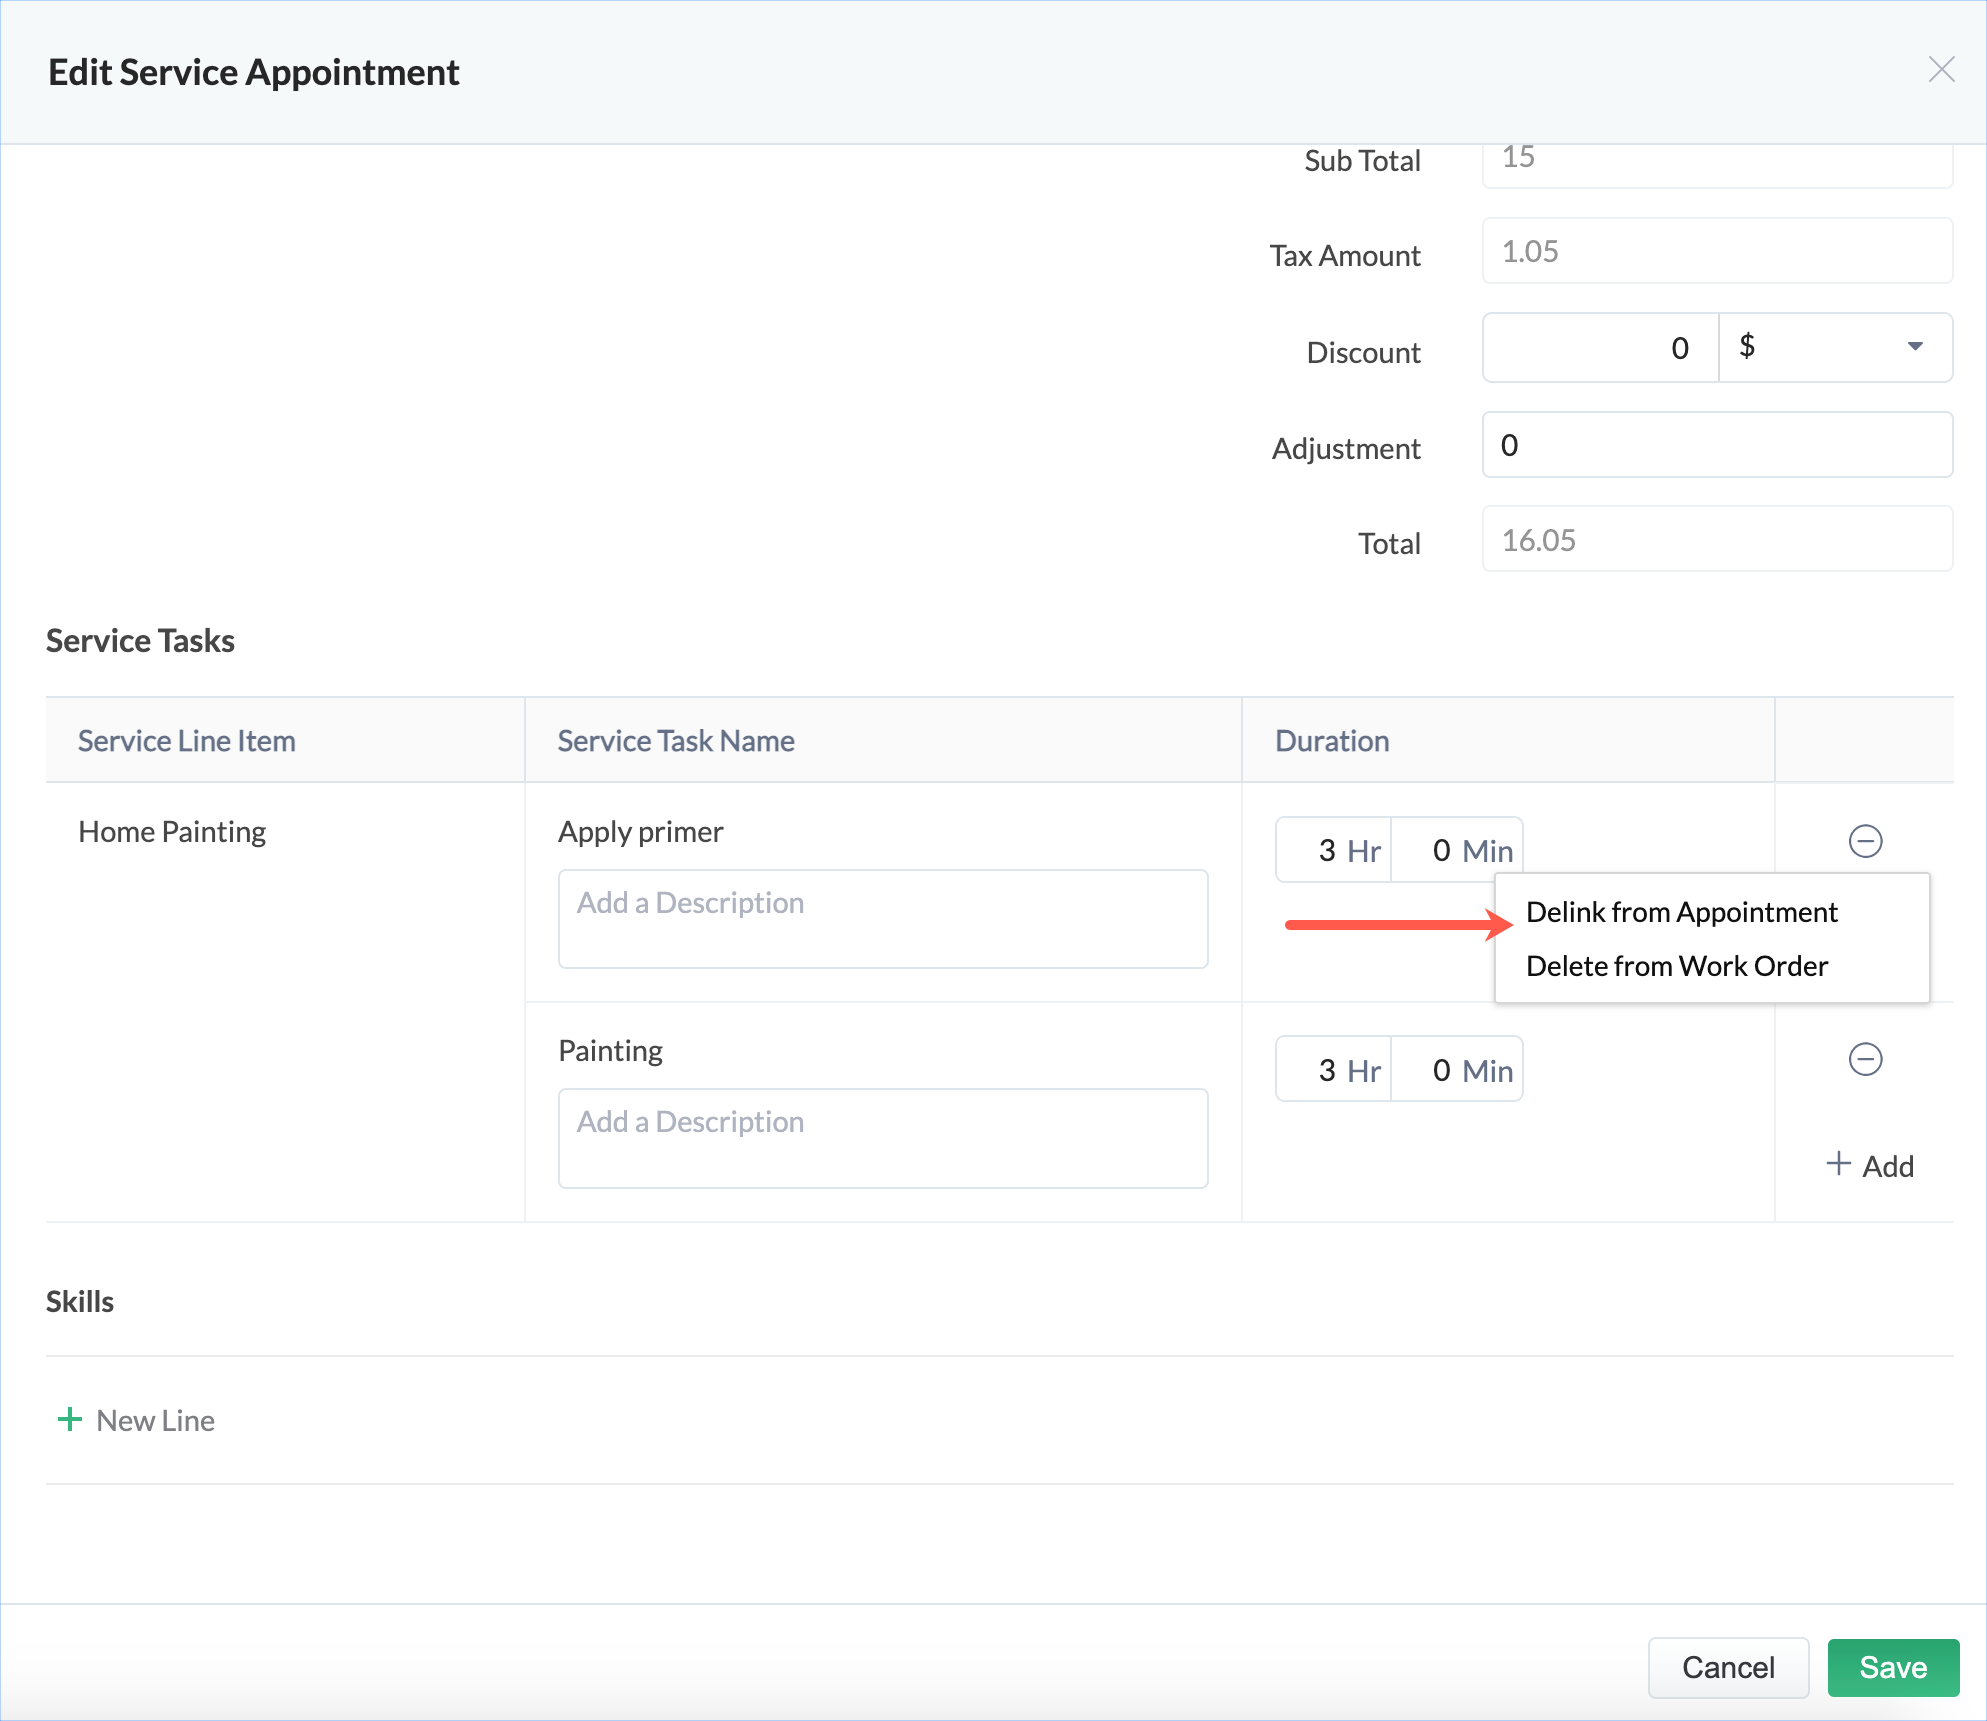Focus the Adjustment input field

1716,445
